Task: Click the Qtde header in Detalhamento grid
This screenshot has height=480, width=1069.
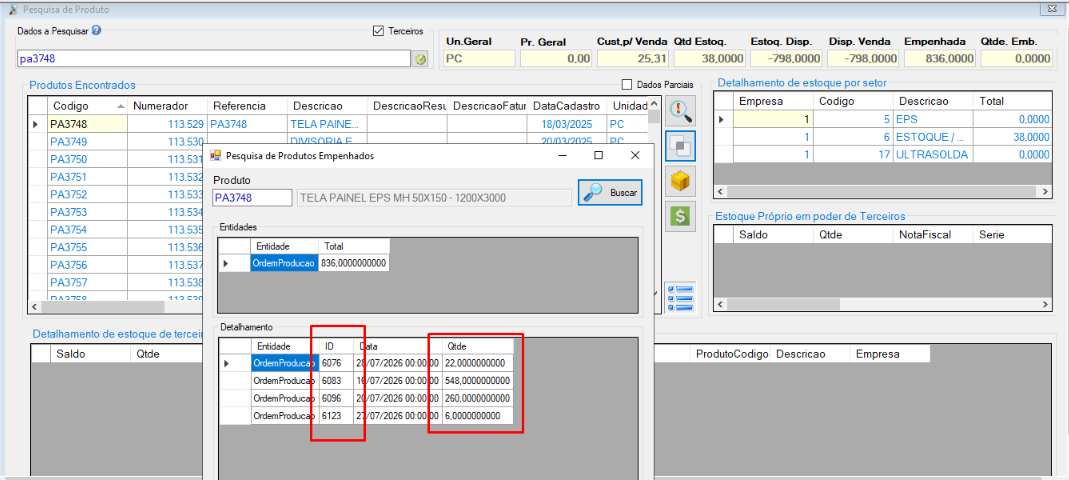Action: click(477, 346)
